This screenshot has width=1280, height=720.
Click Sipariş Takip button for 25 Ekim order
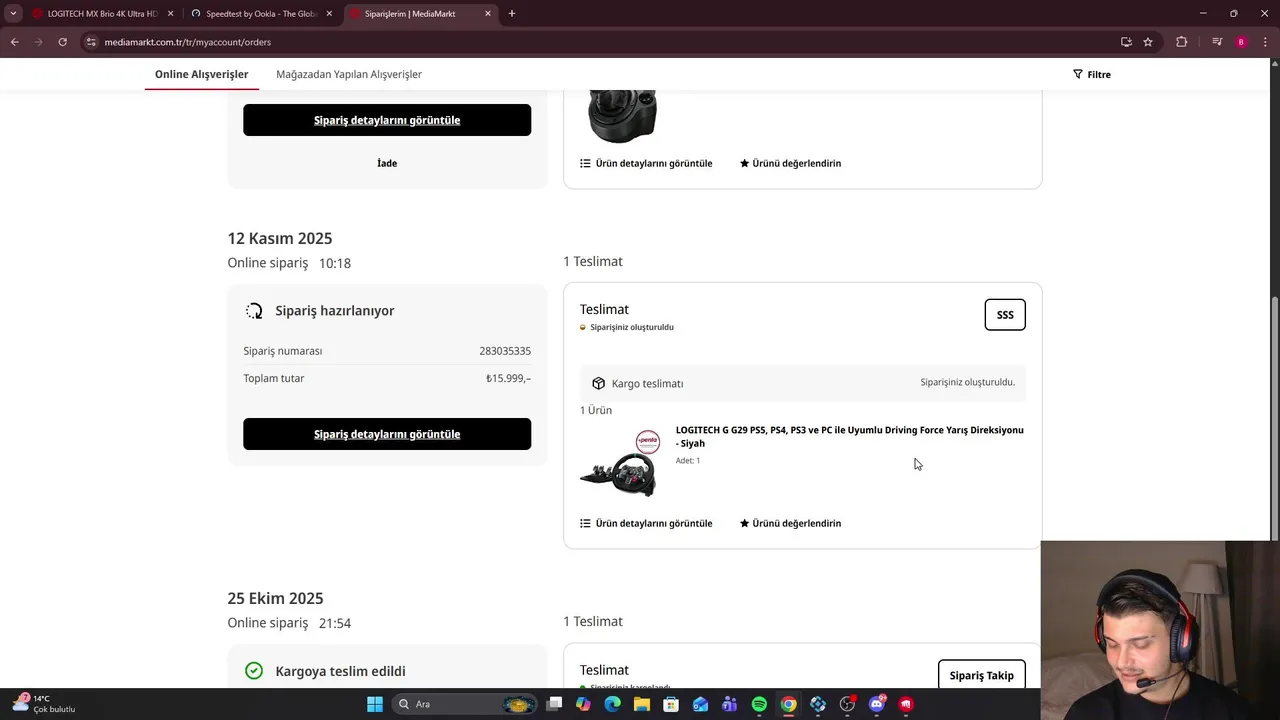pyautogui.click(x=982, y=675)
